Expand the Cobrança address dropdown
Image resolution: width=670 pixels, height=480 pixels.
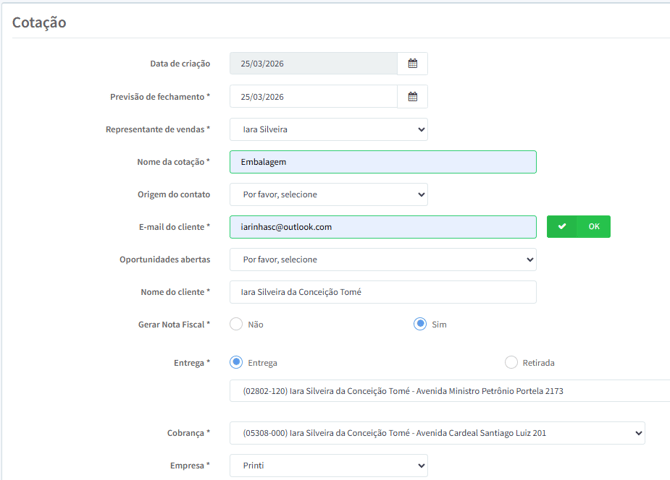tap(437, 433)
